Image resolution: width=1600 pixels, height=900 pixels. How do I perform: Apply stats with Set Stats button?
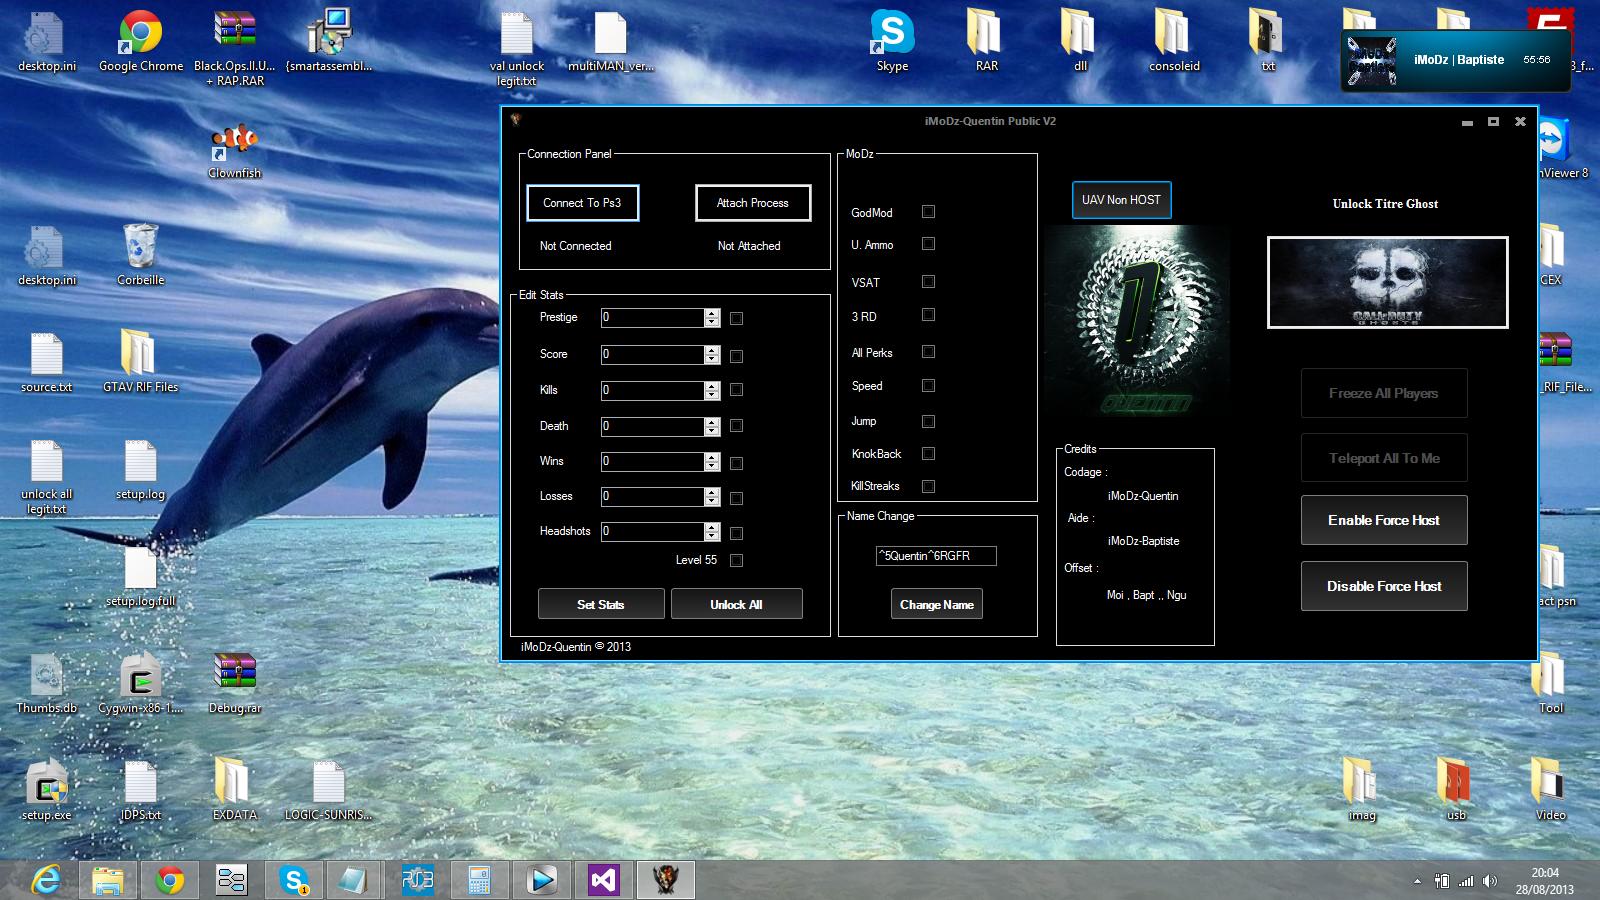[601, 604]
